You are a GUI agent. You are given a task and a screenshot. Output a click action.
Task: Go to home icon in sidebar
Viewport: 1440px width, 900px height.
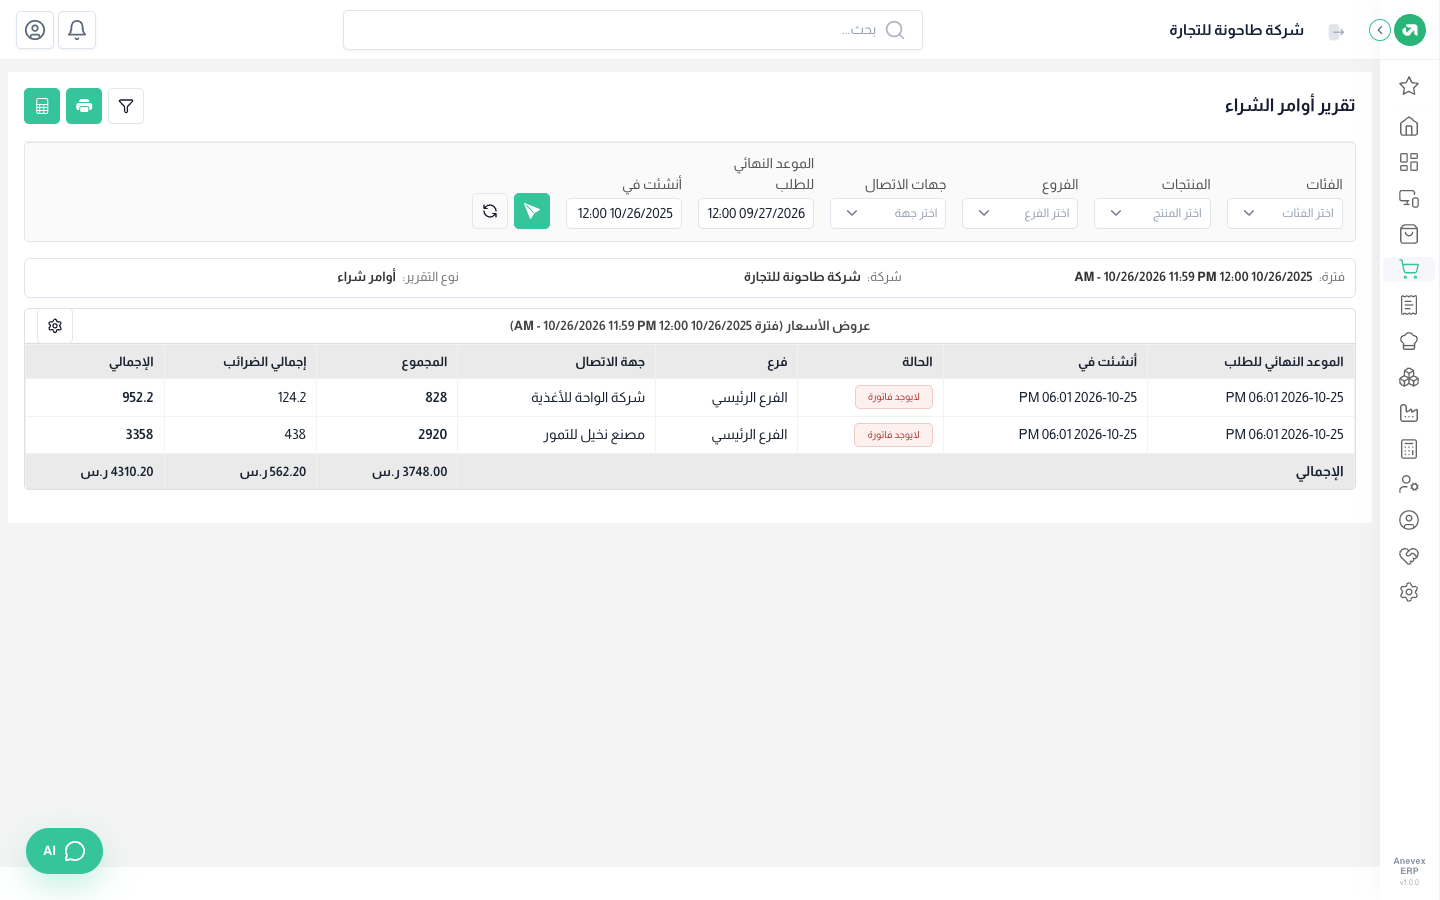pos(1409,126)
